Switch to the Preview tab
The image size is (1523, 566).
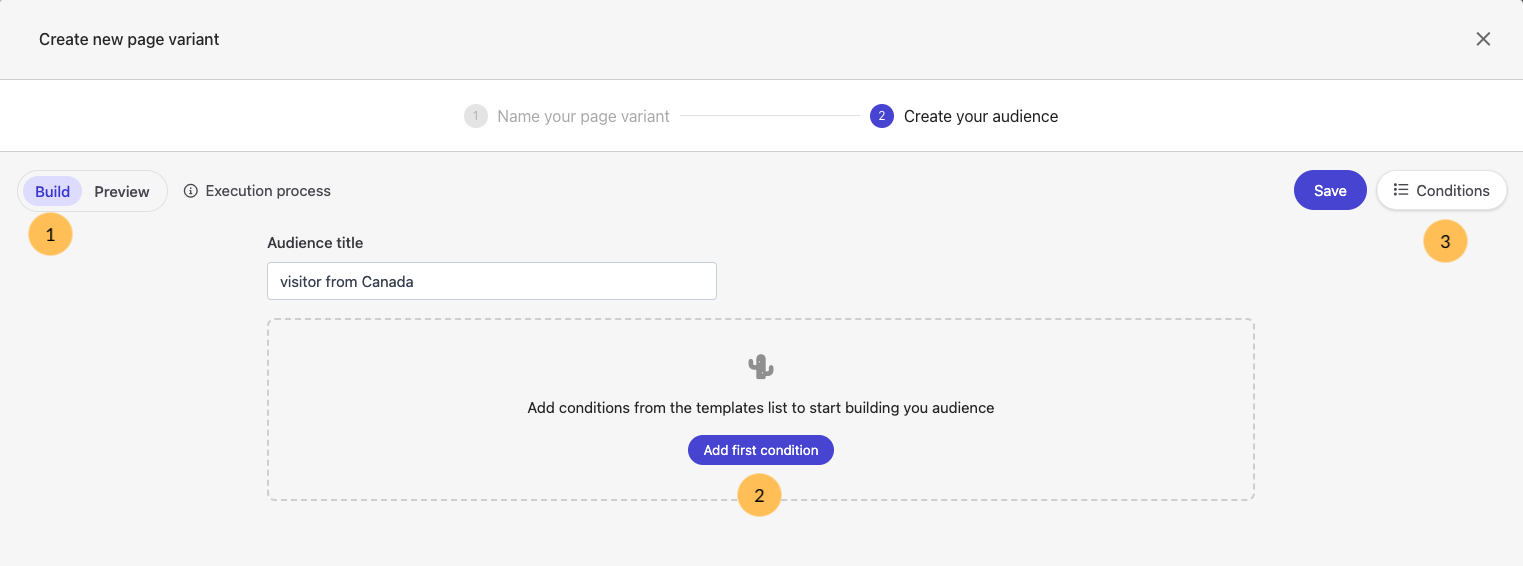[x=122, y=191]
